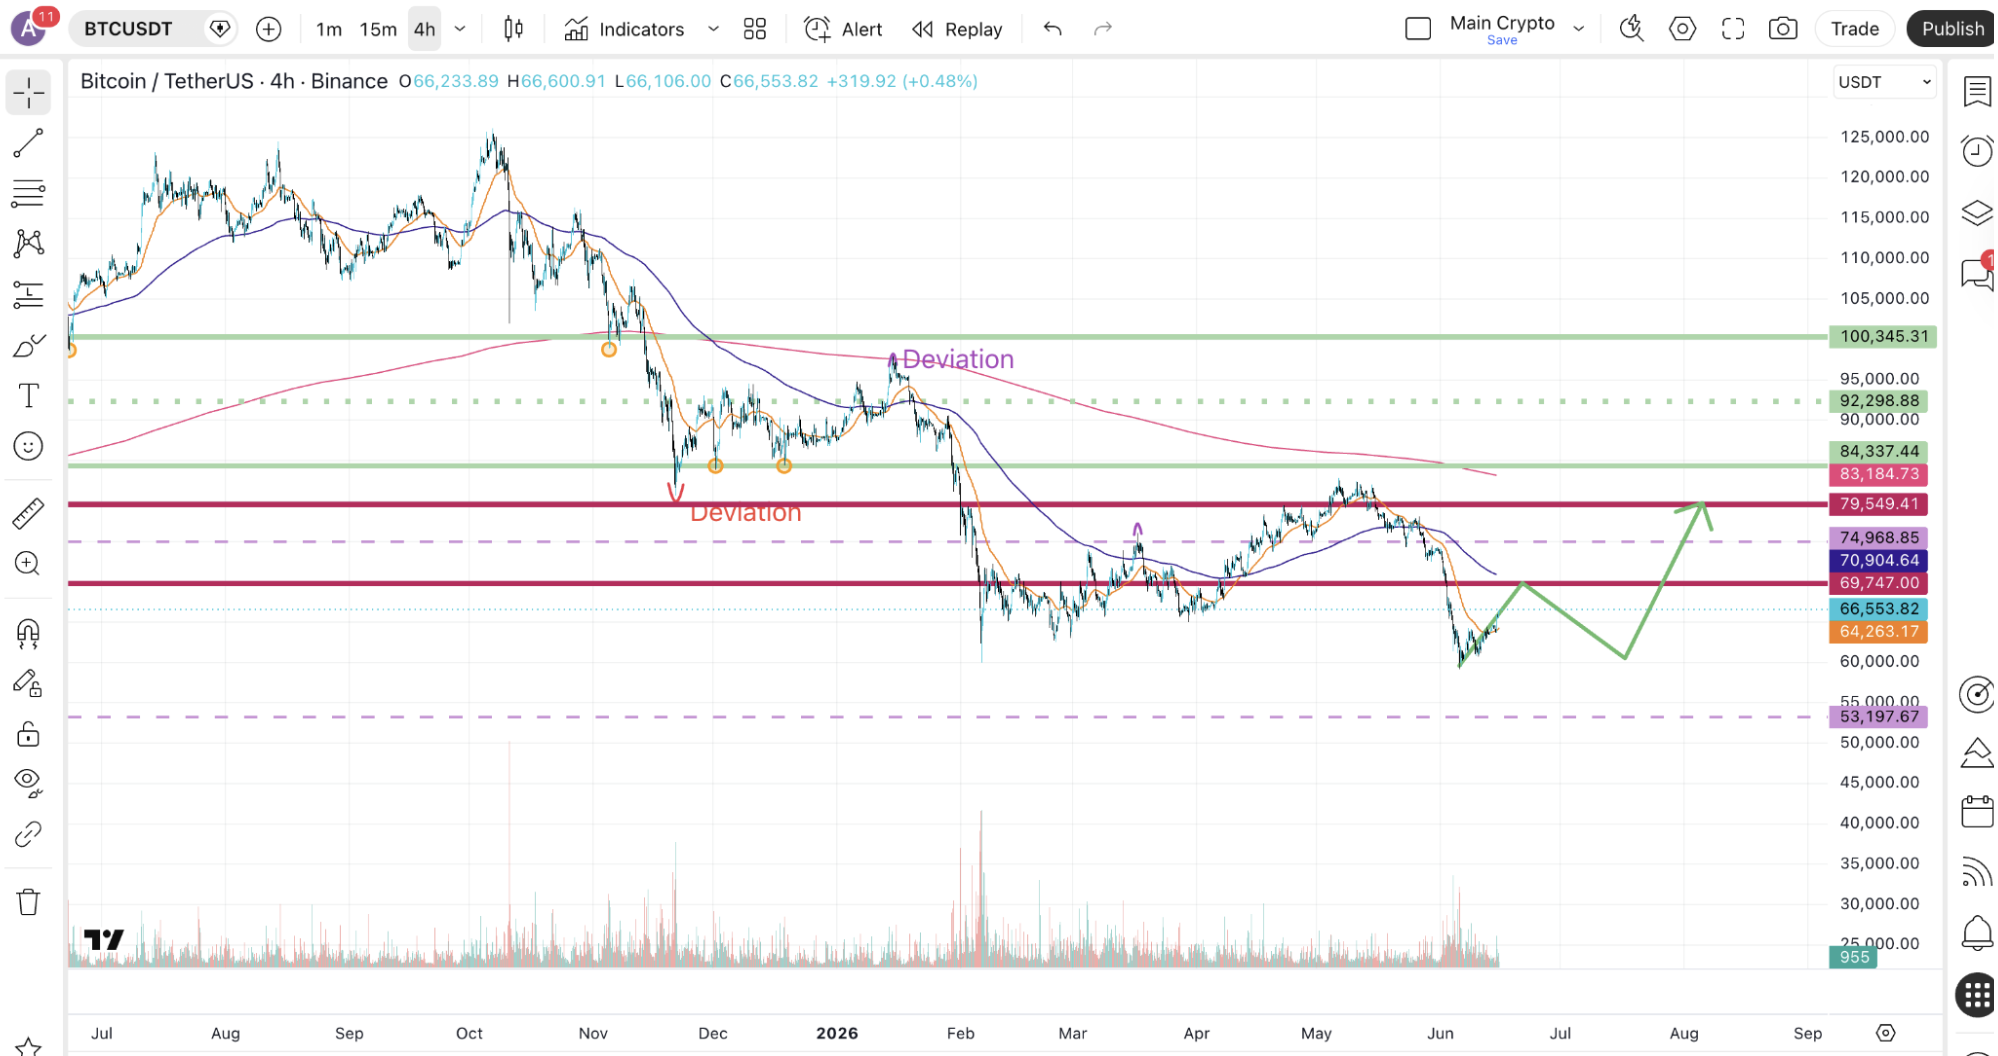Open quick search icon

coord(1632,29)
